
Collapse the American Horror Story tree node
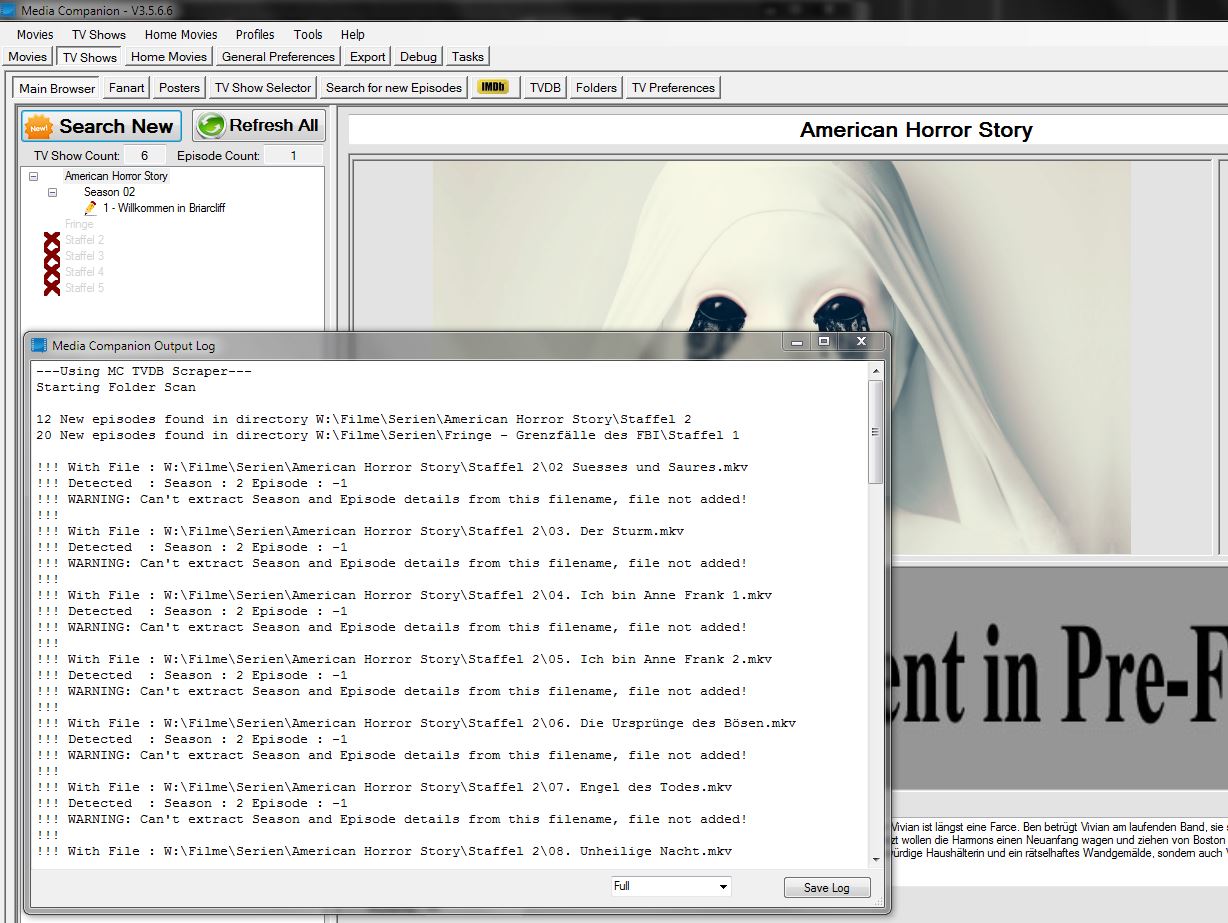click(34, 176)
